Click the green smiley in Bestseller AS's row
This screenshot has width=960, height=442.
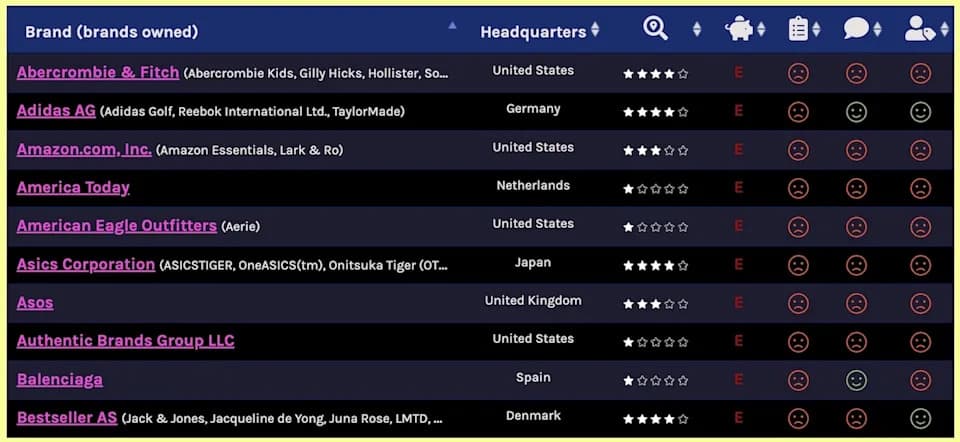point(920,418)
